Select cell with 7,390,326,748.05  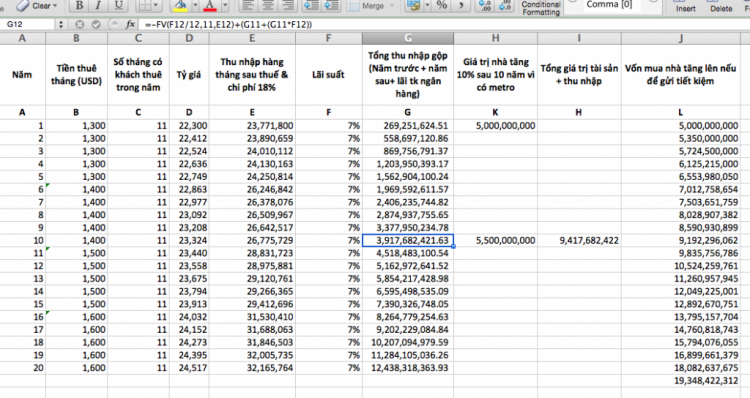[x=408, y=304]
